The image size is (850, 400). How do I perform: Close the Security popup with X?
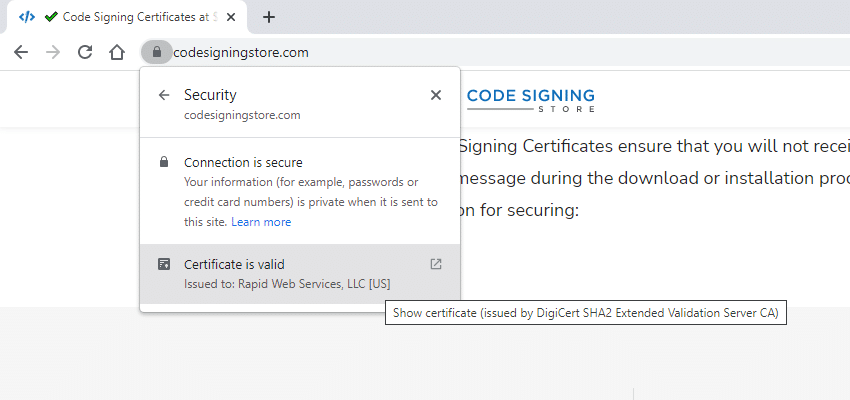click(x=435, y=95)
